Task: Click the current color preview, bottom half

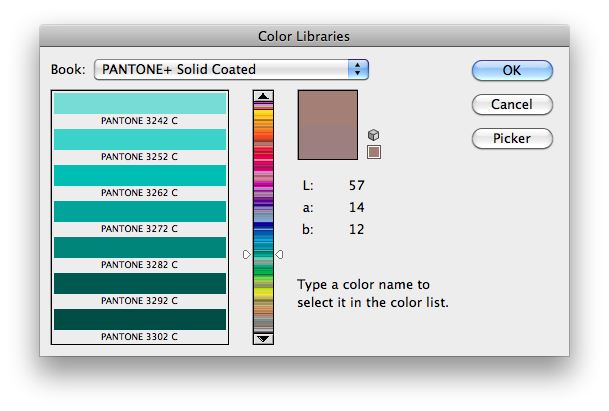Action: pos(328,142)
